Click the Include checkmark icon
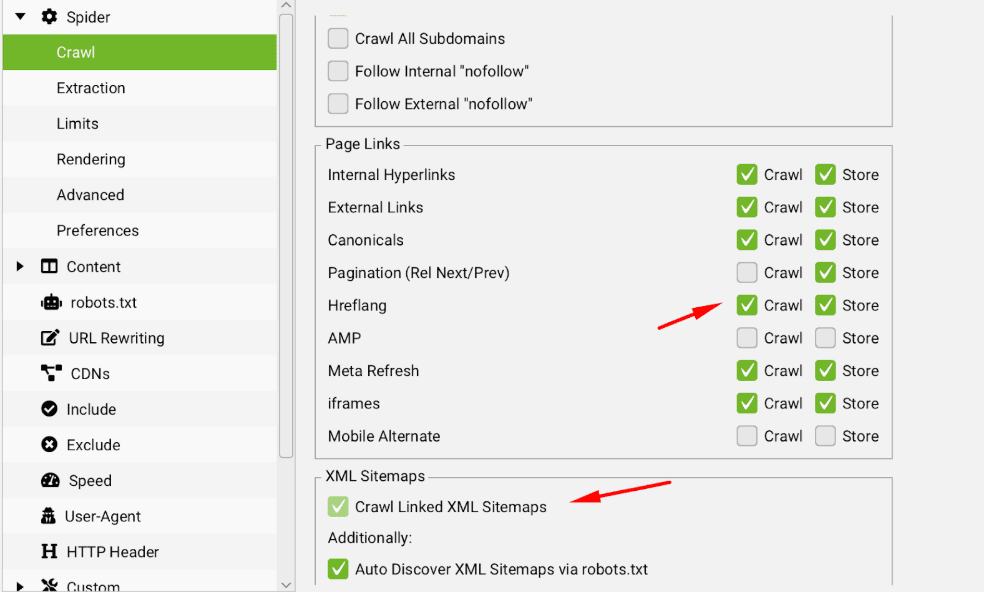The width and height of the screenshot is (984, 592). (x=49, y=409)
